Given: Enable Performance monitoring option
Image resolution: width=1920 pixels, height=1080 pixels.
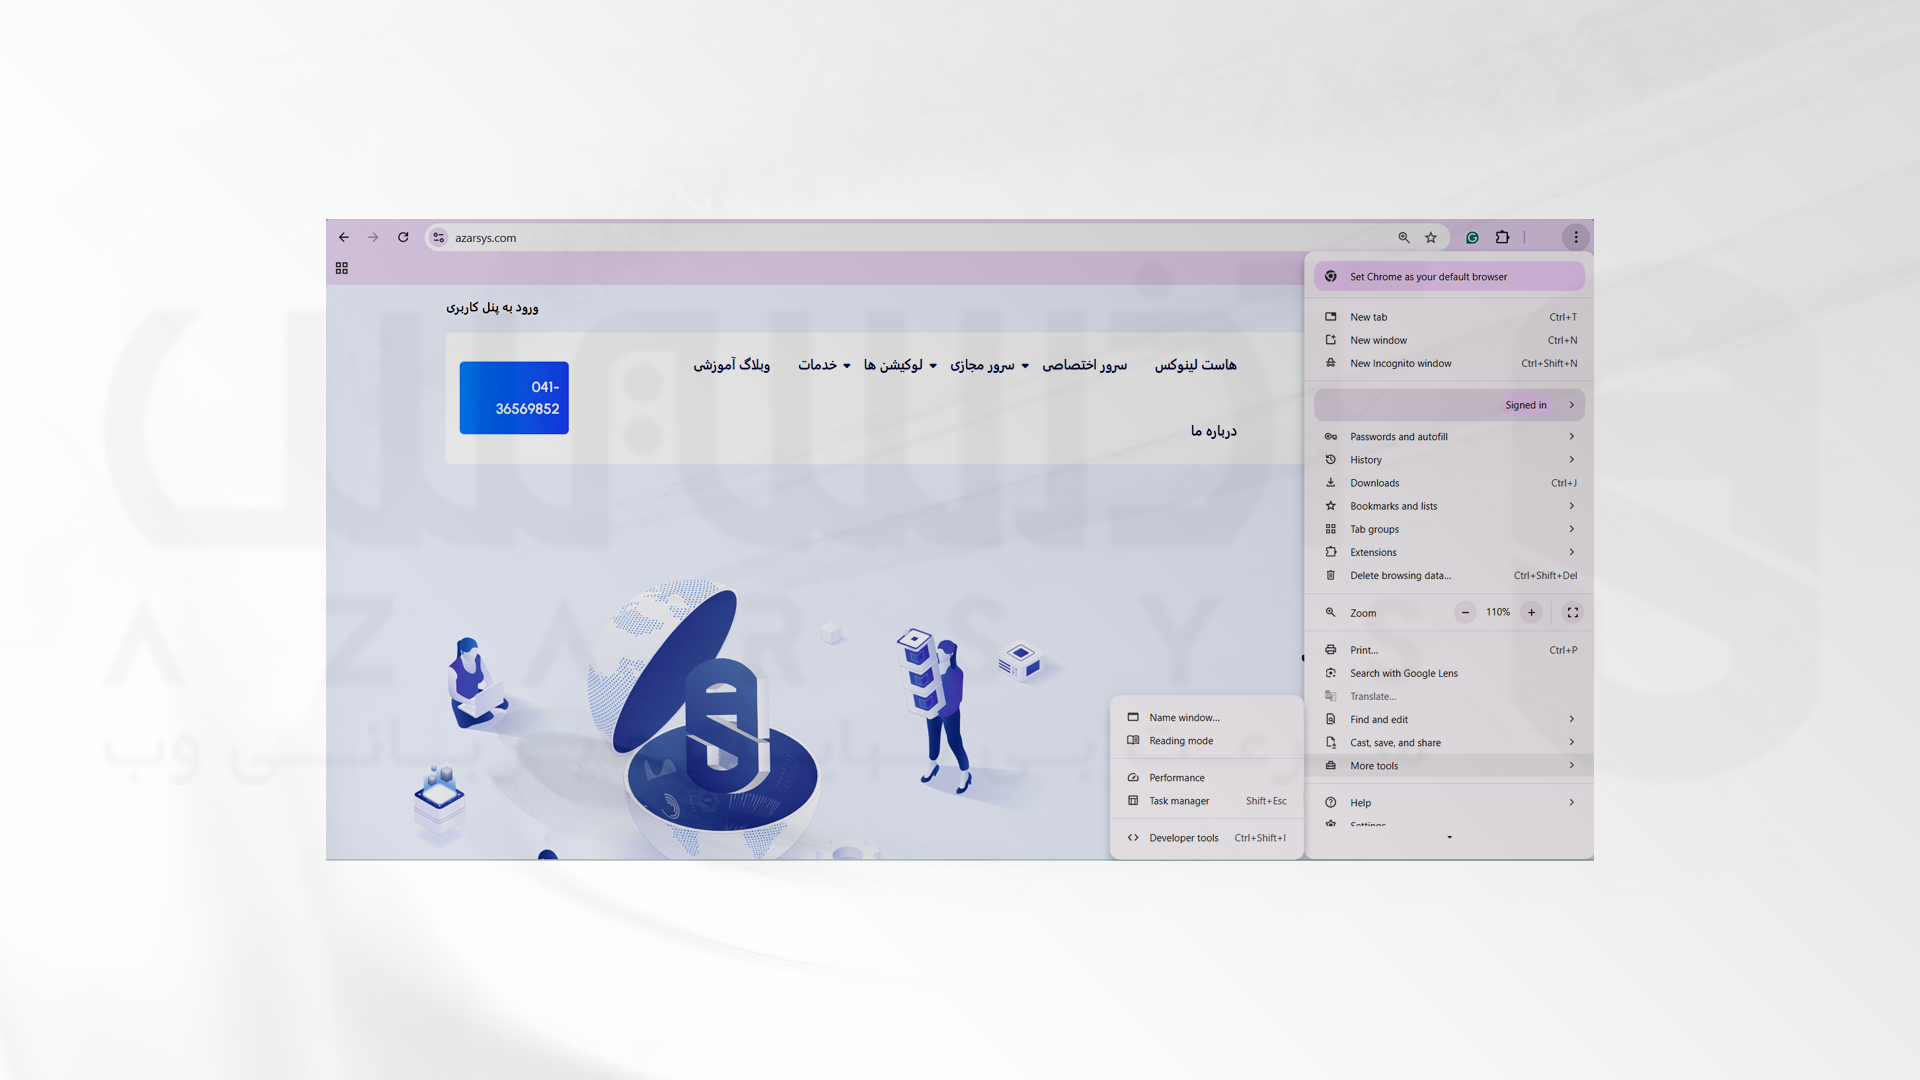Looking at the screenshot, I should tap(1178, 777).
